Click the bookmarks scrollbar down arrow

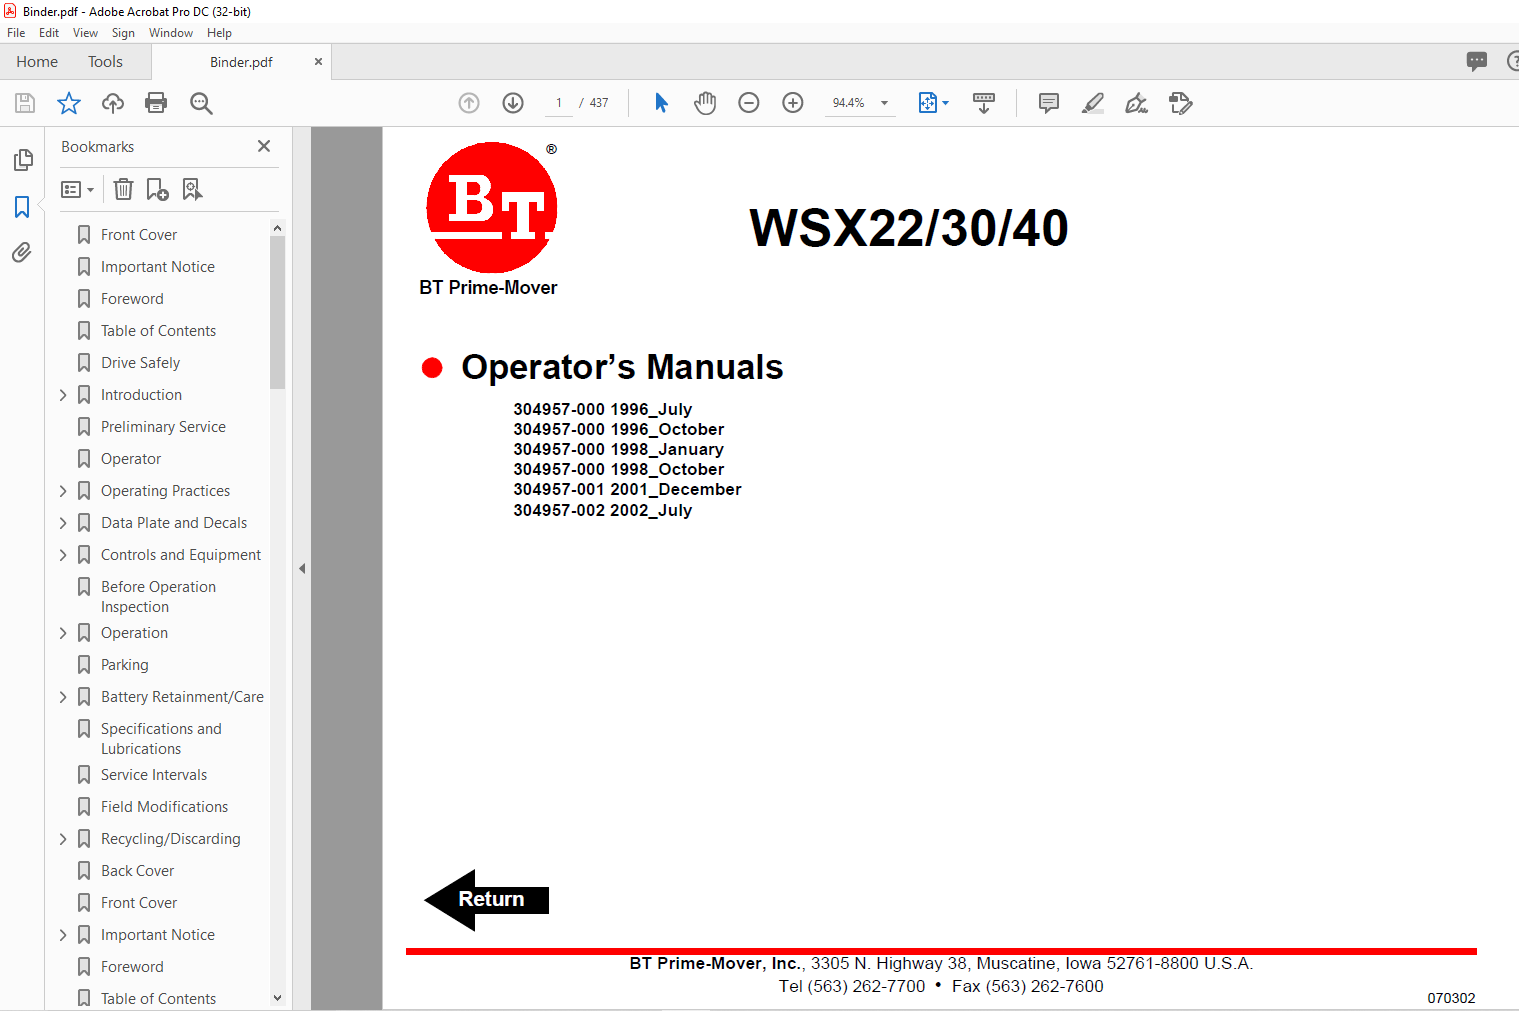(x=277, y=998)
